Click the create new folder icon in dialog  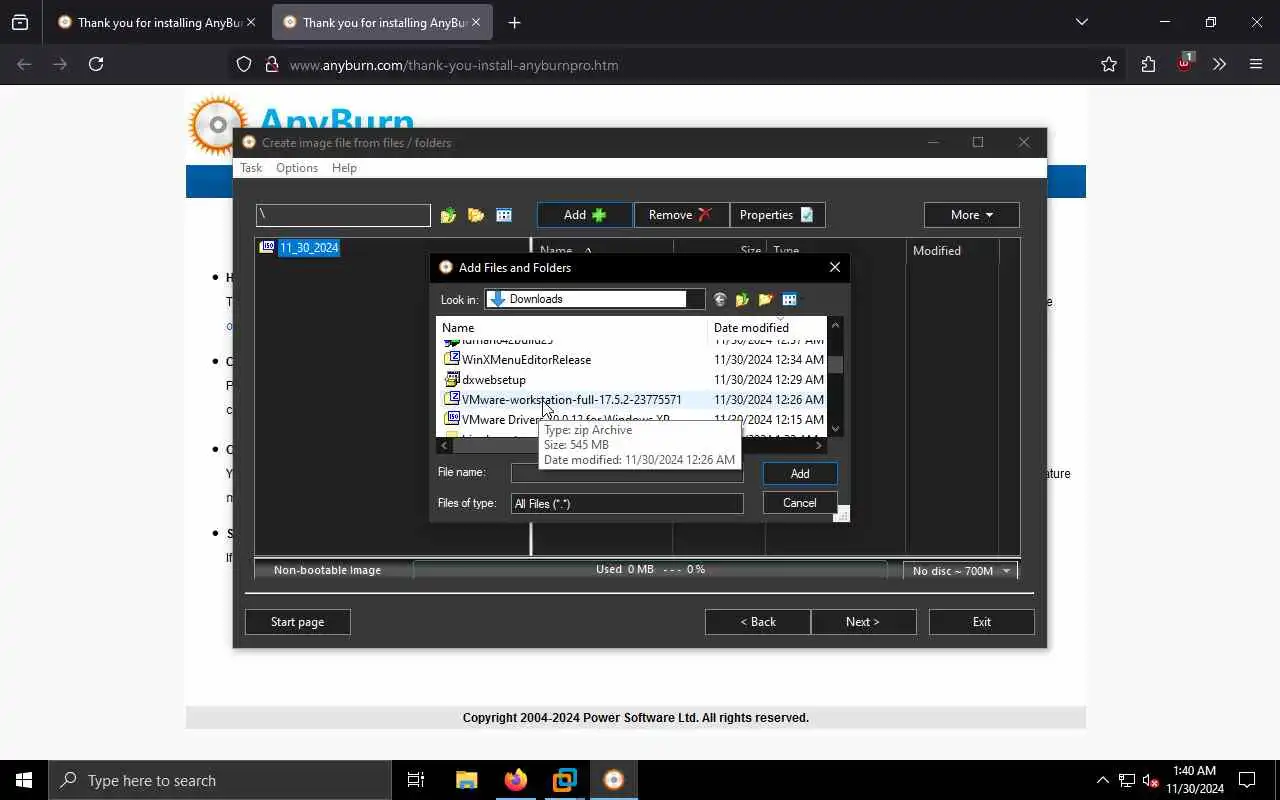pyautogui.click(x=766, y=299)
